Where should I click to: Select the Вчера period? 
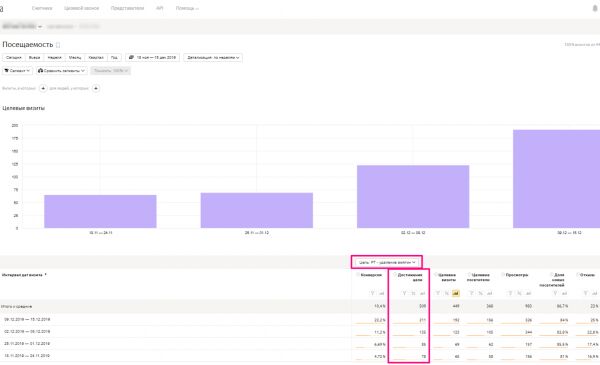click(x=34, y=57)
